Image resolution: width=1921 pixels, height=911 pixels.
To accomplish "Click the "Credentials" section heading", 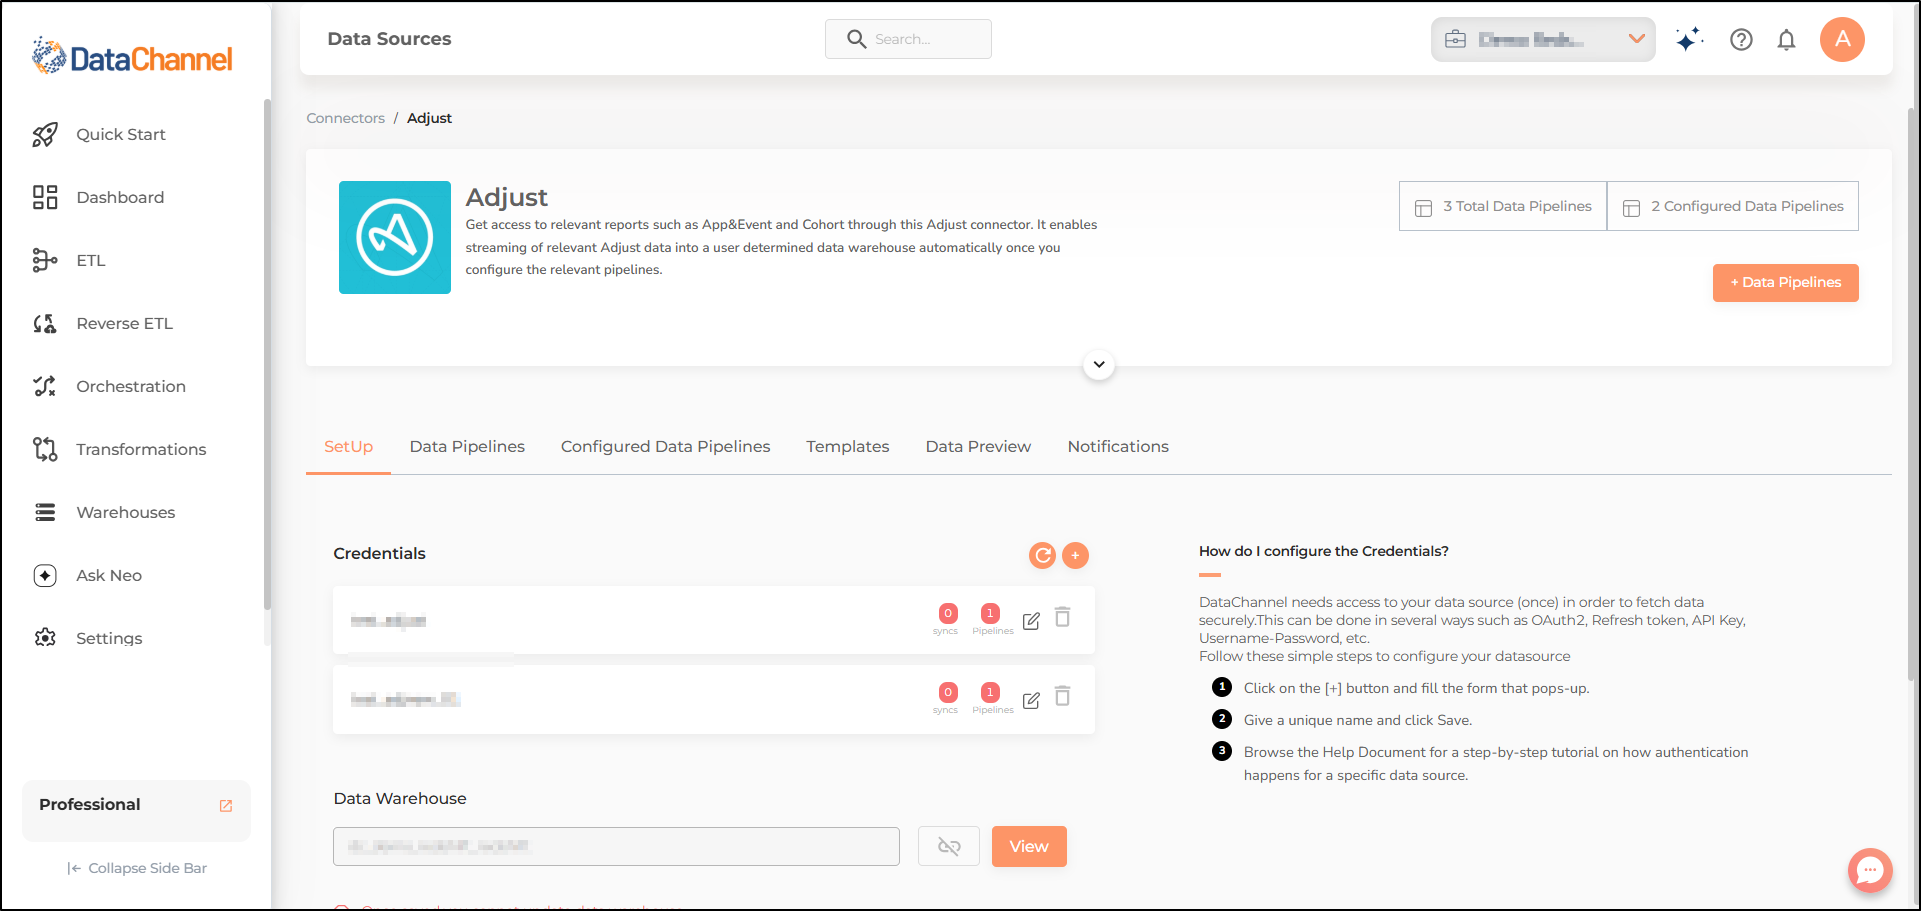I will tap(379, 554).
